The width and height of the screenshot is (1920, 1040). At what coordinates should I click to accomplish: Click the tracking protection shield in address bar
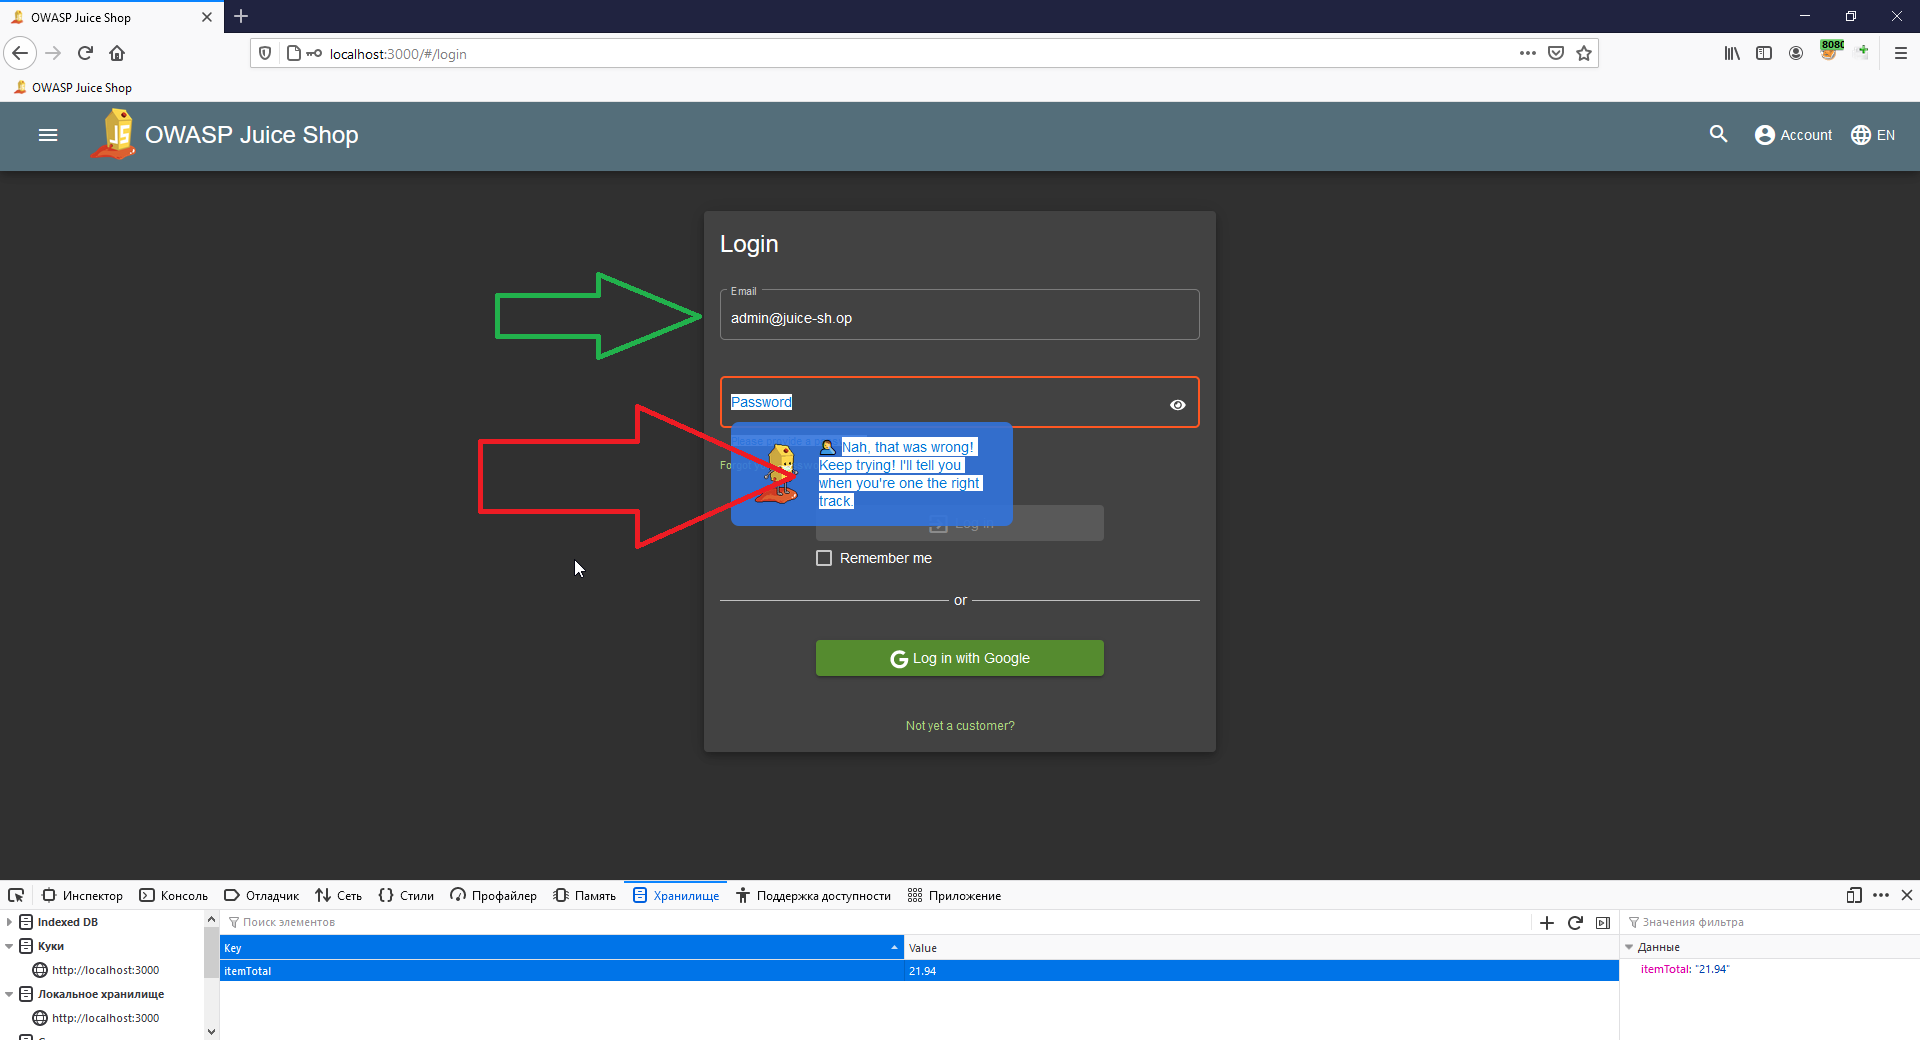(264, 52)
